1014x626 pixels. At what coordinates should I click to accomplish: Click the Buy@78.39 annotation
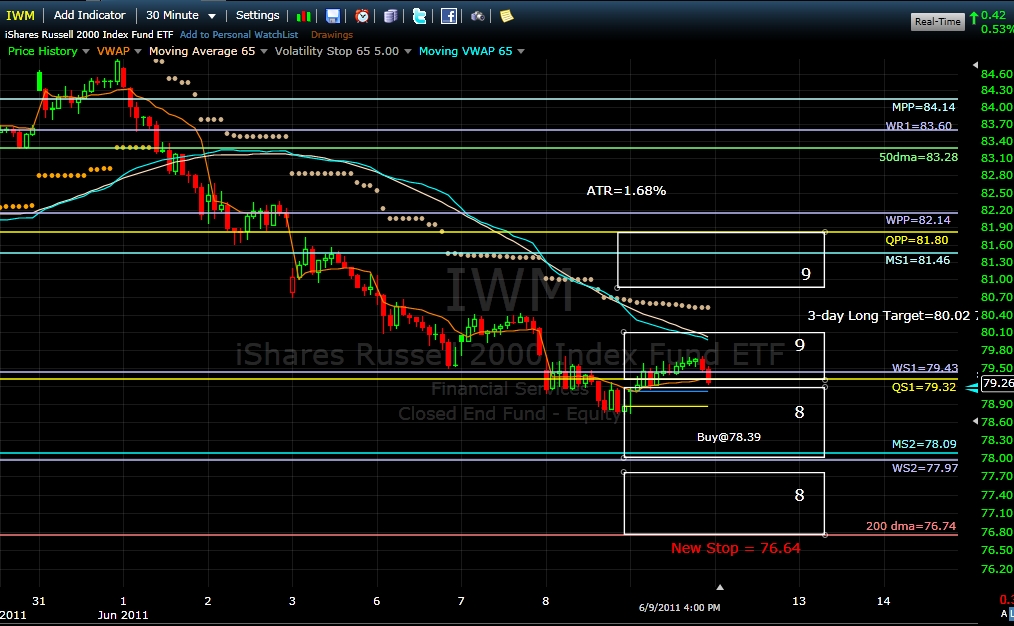click(729, 437)
